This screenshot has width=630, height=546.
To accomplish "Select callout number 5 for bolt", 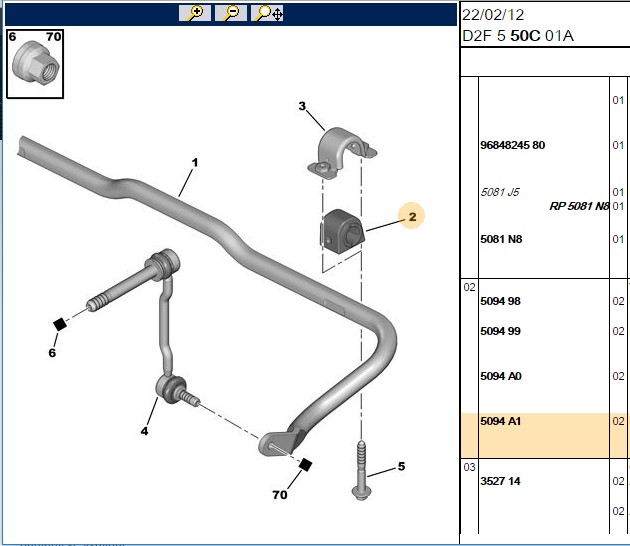I will click(x=401, y=466).
